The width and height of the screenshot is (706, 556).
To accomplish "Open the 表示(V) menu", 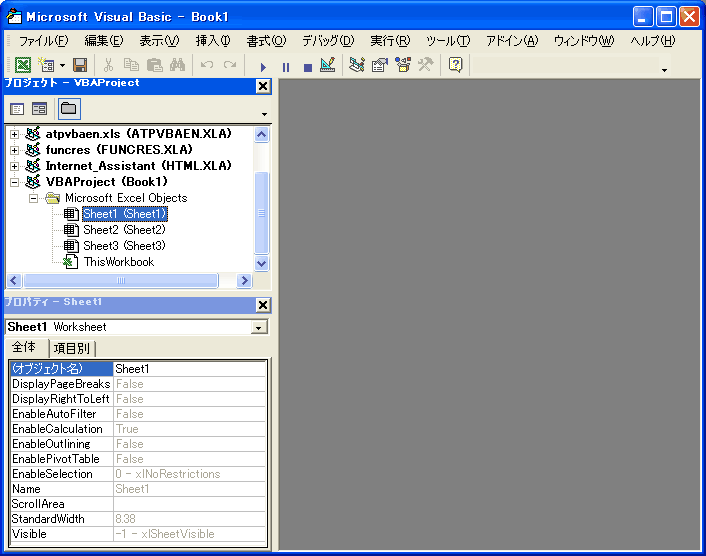I will 159,41.
